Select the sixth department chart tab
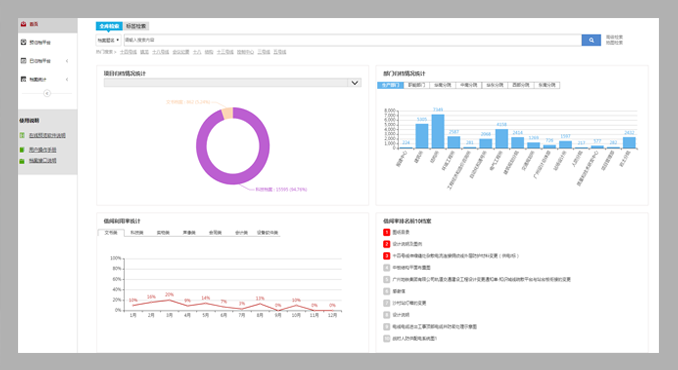 point(521,85)
